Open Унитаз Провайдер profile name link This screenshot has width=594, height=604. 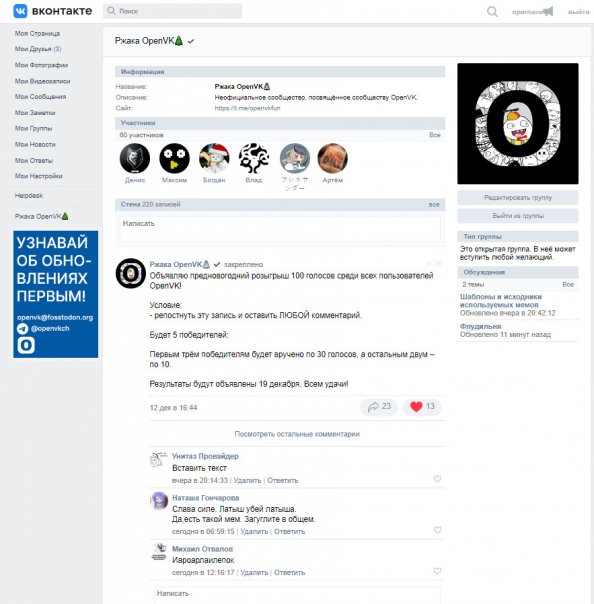[205, 456]
